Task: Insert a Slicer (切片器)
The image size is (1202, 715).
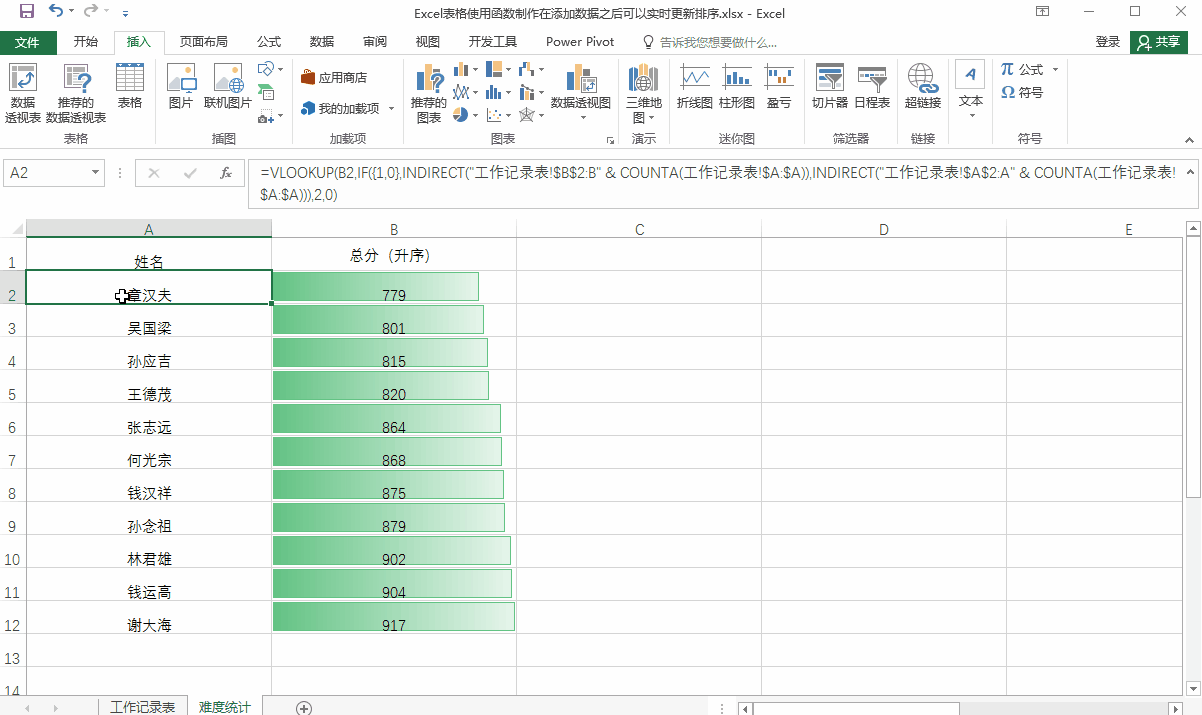Action: coord(830,87)
